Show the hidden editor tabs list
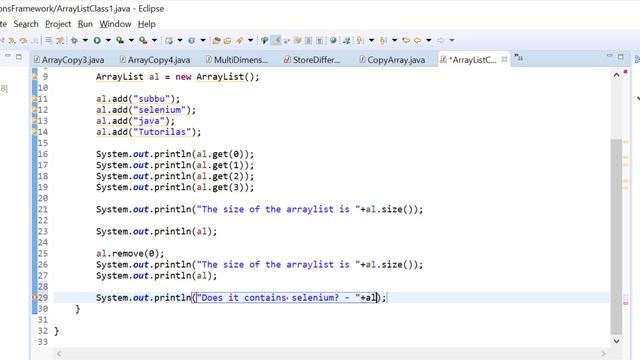This screenshot has width=640, height=360. pyautogui.click(x=518, y=58)
